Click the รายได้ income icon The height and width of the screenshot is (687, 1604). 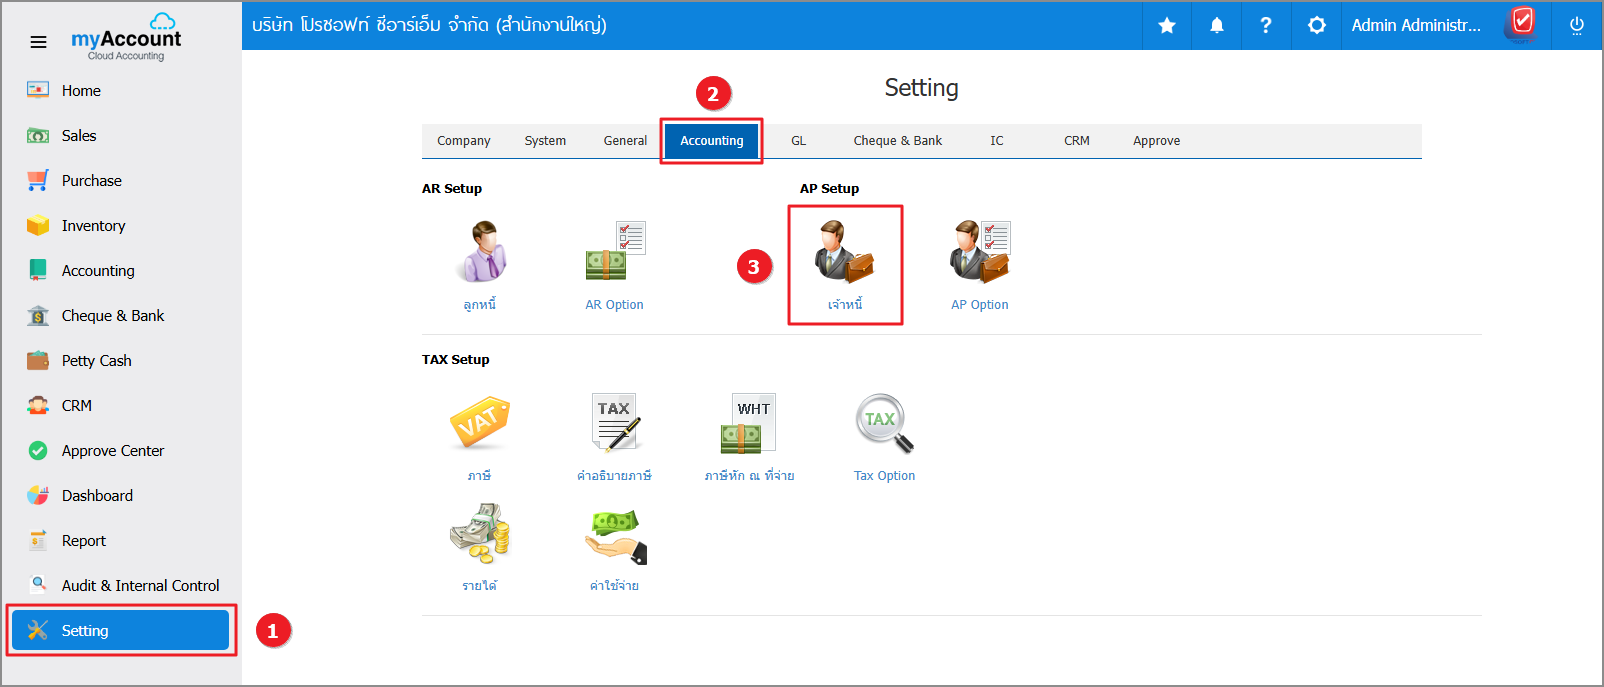(480, 534)
